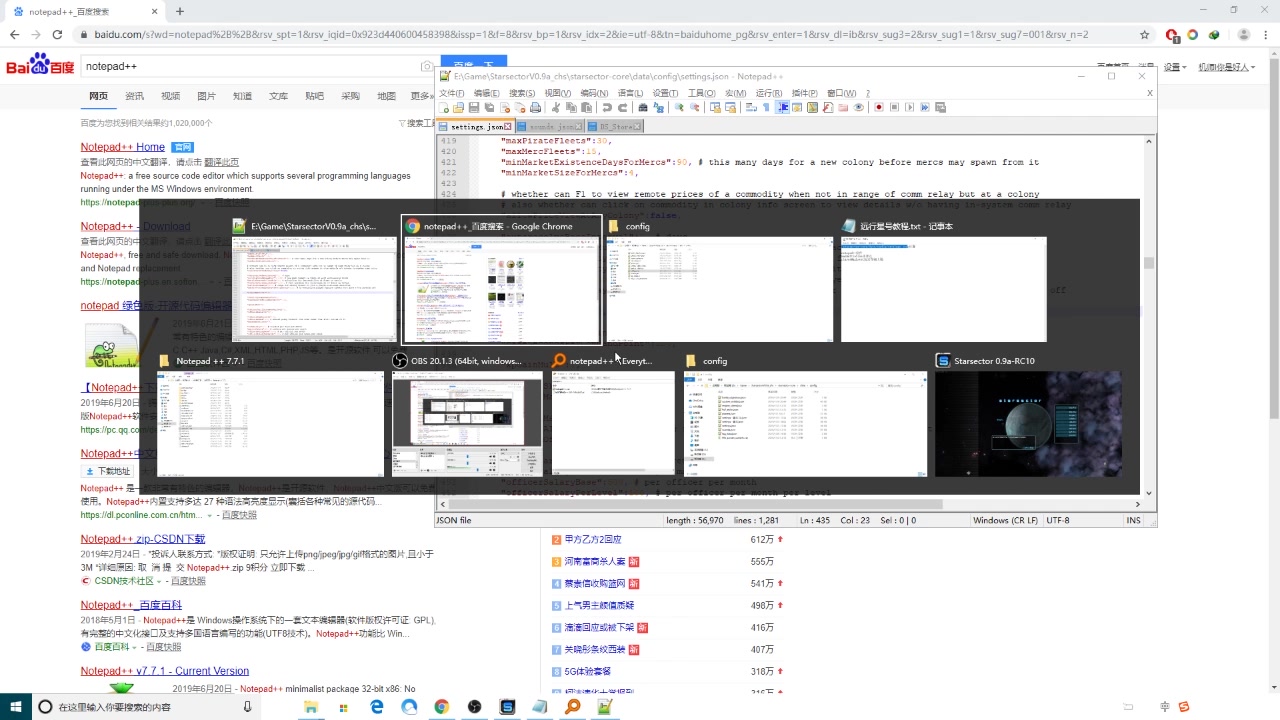Switch to the DS_Store tab
Screen dimensions: 1280x720
point(613,127)
